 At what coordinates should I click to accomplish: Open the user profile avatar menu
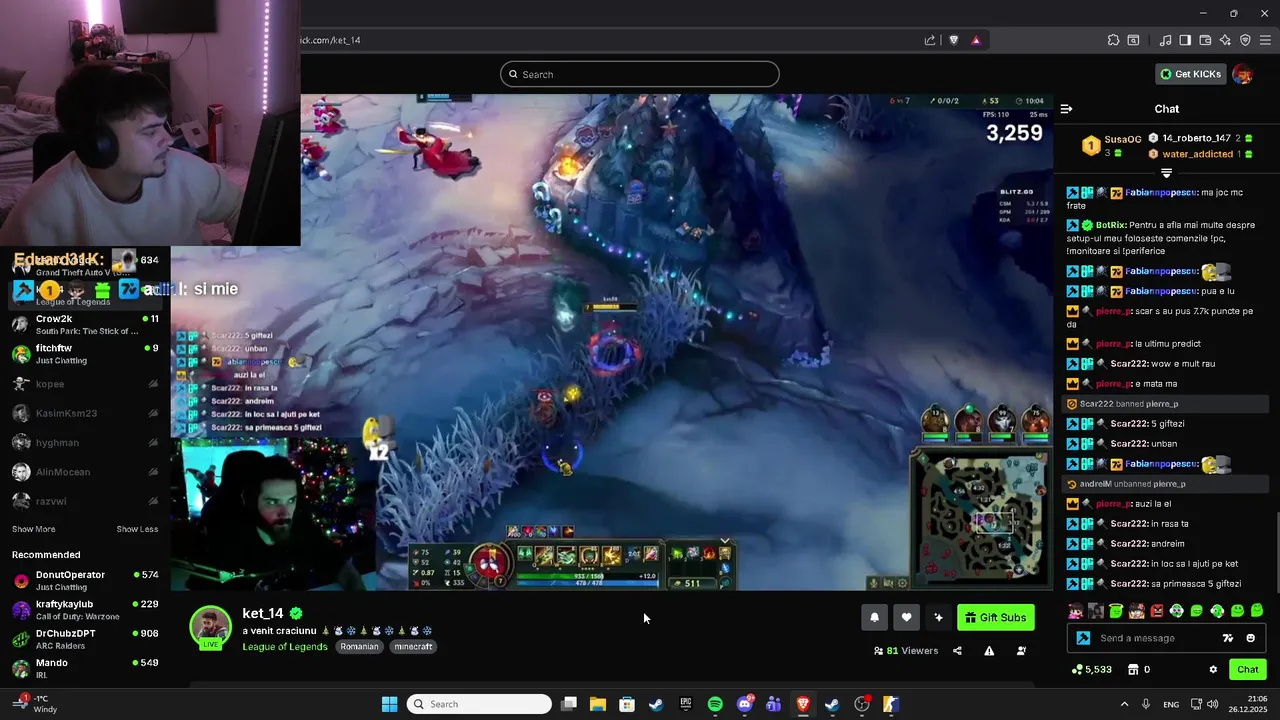coord(1243,74)
